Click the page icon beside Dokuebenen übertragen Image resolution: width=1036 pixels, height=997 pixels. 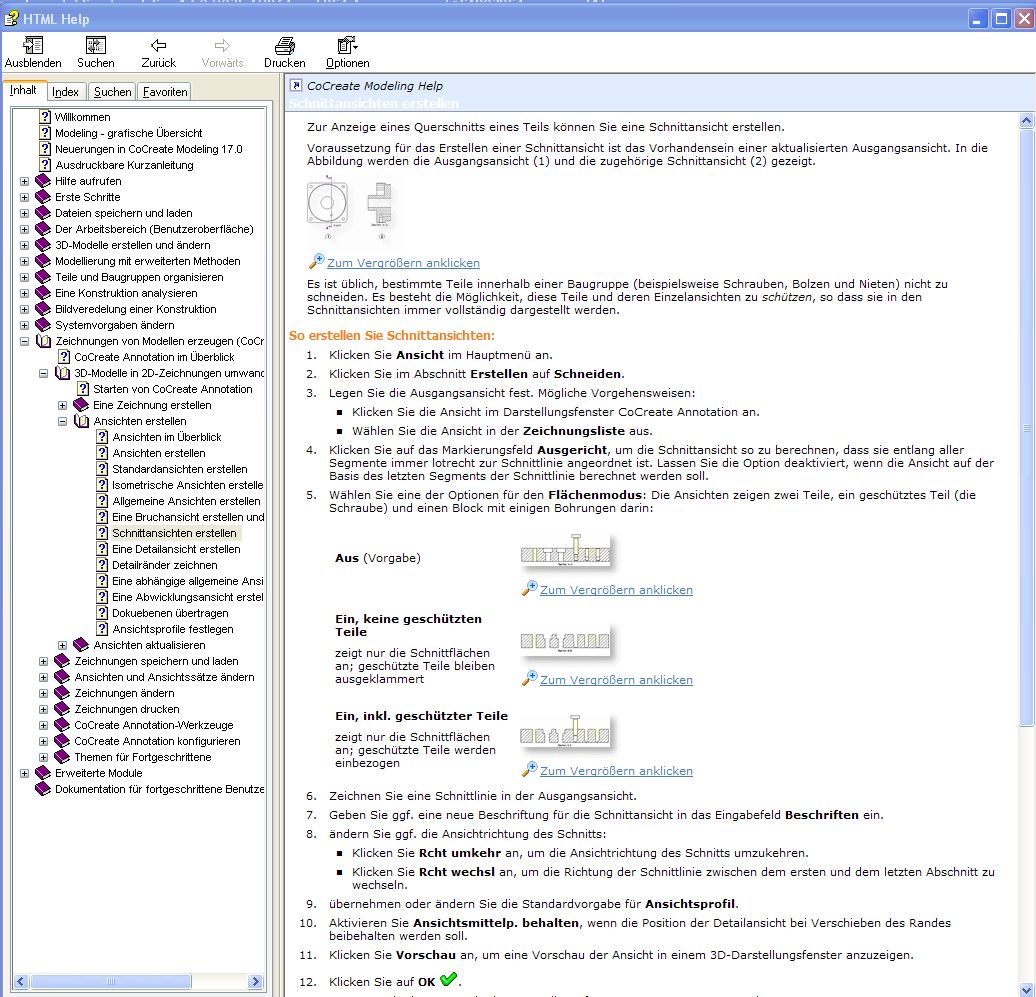(x=102, y=613)
